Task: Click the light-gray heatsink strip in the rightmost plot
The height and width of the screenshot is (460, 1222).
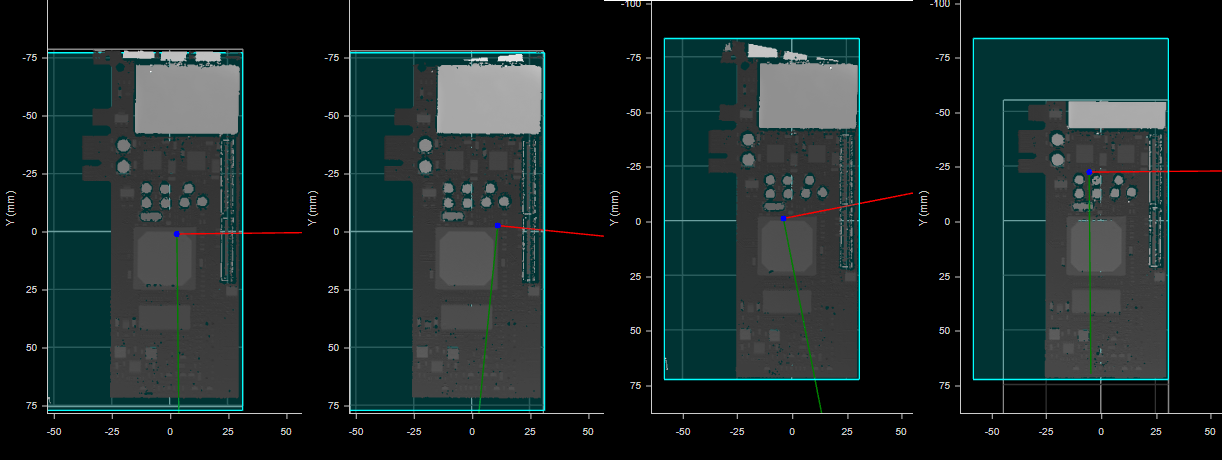Action: (1117, 114)
